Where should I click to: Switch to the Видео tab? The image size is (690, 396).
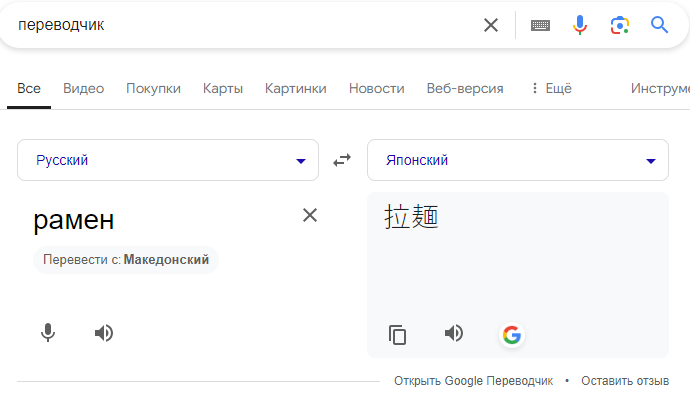83,88
